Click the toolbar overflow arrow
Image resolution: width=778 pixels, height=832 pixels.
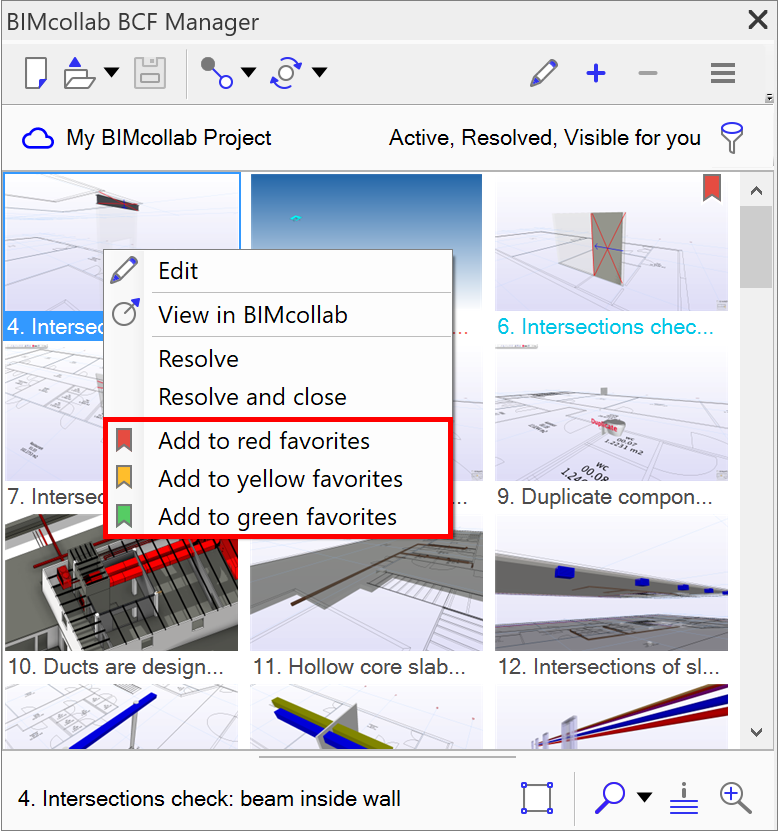pos(769,98)
